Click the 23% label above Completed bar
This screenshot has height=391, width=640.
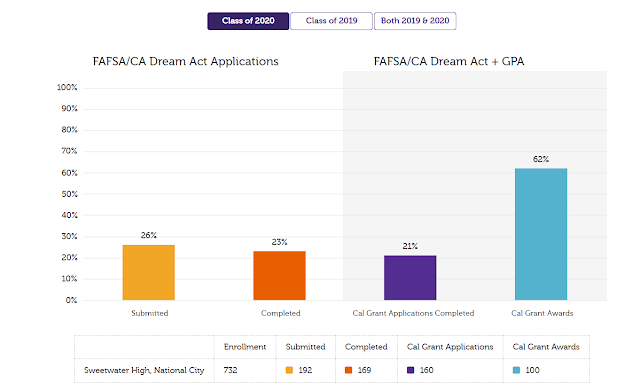point(279,242)
